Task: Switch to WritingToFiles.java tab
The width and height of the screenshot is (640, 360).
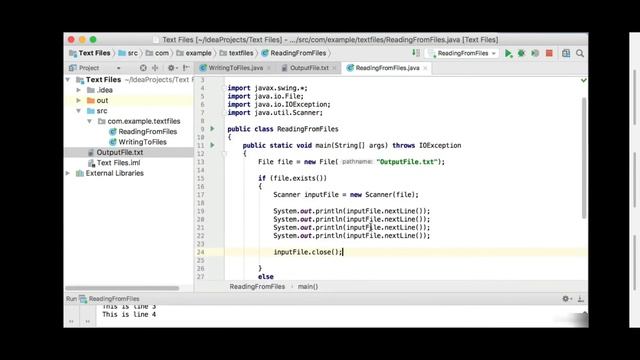Action: tap(236, 68)
